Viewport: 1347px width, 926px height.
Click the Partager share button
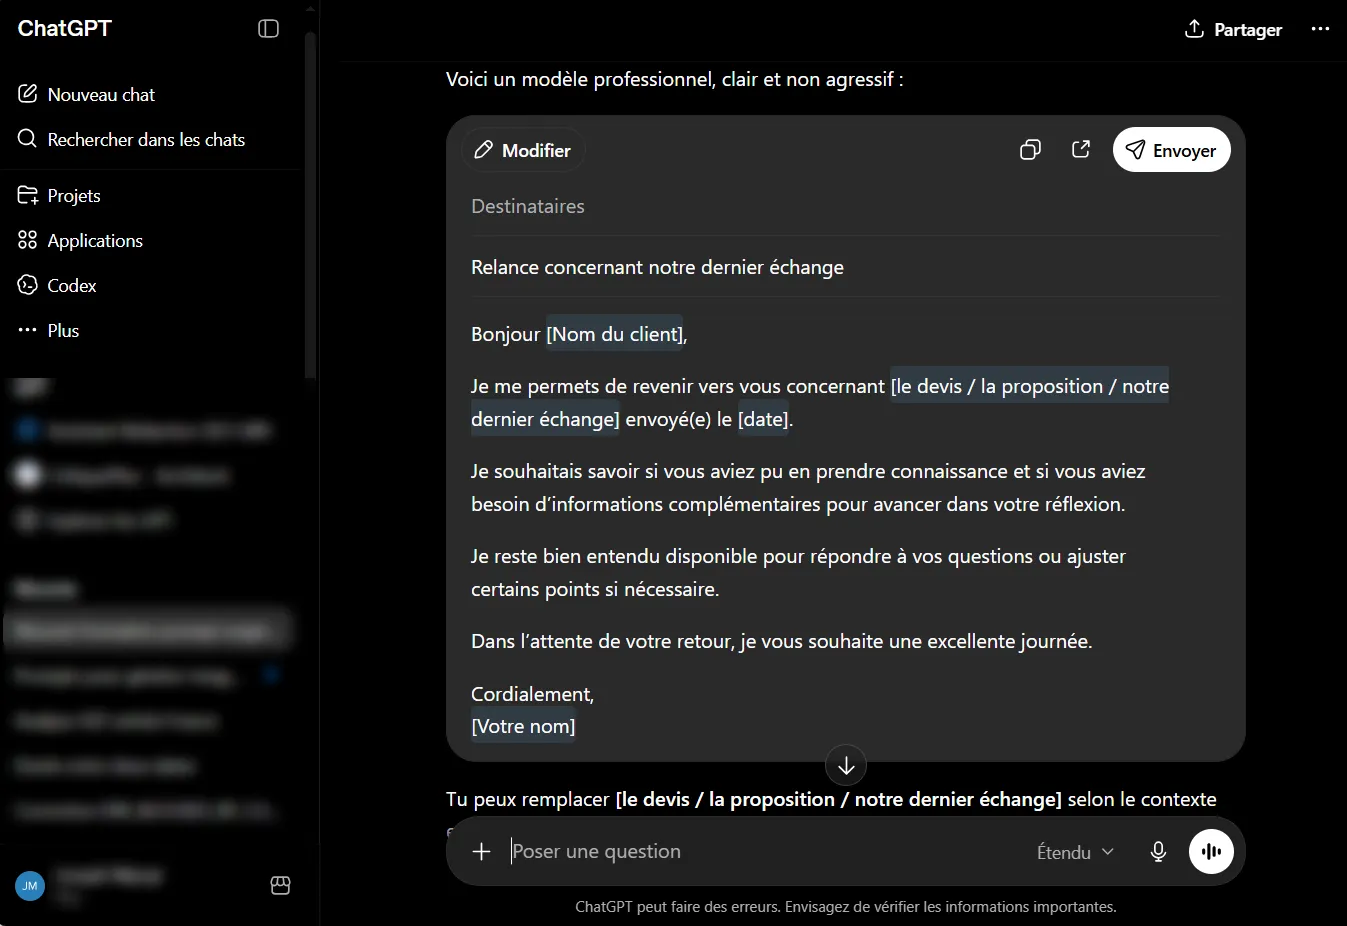(x=1232, y=29)
